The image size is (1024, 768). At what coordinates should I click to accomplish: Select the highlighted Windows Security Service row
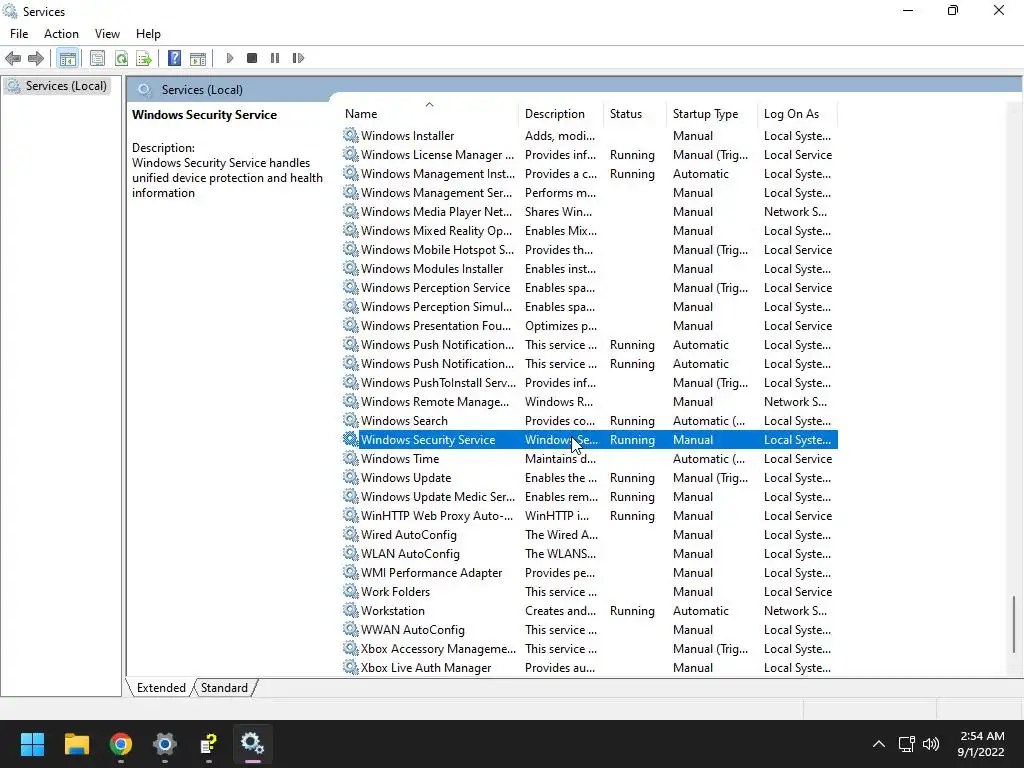[590, 440]
